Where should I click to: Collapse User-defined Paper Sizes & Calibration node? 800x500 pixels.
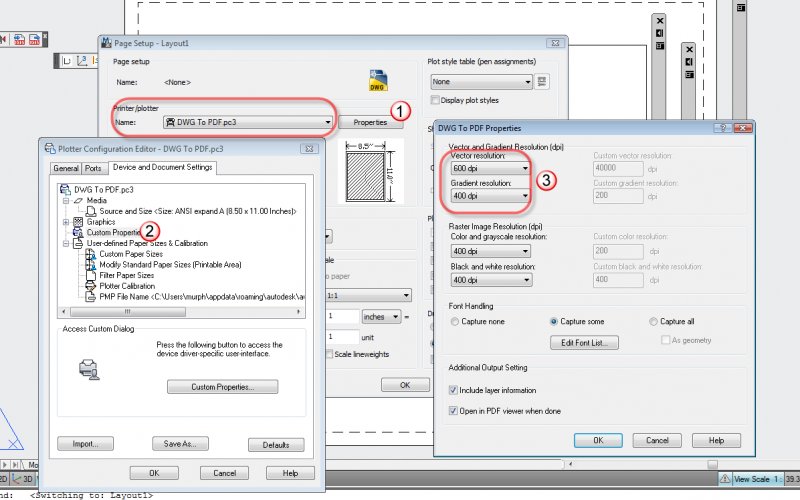[66, 244]
